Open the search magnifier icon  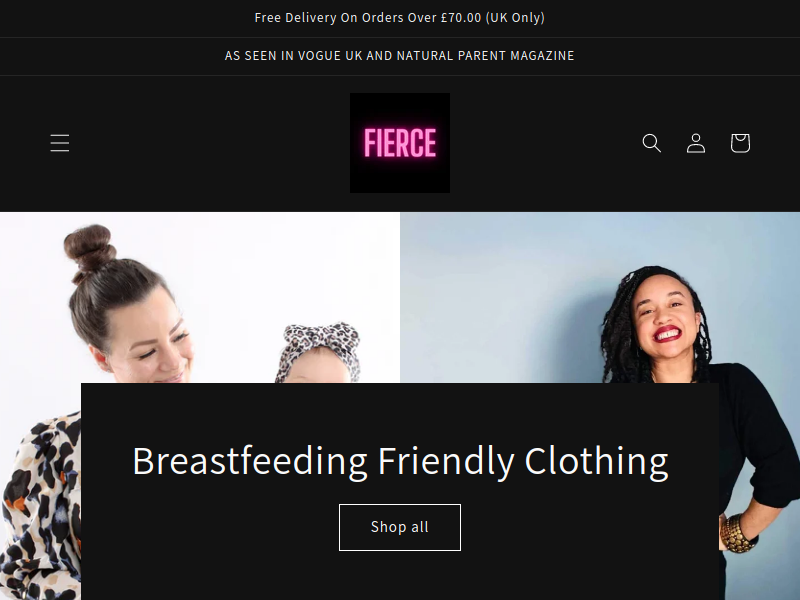(x=652, y=143)
